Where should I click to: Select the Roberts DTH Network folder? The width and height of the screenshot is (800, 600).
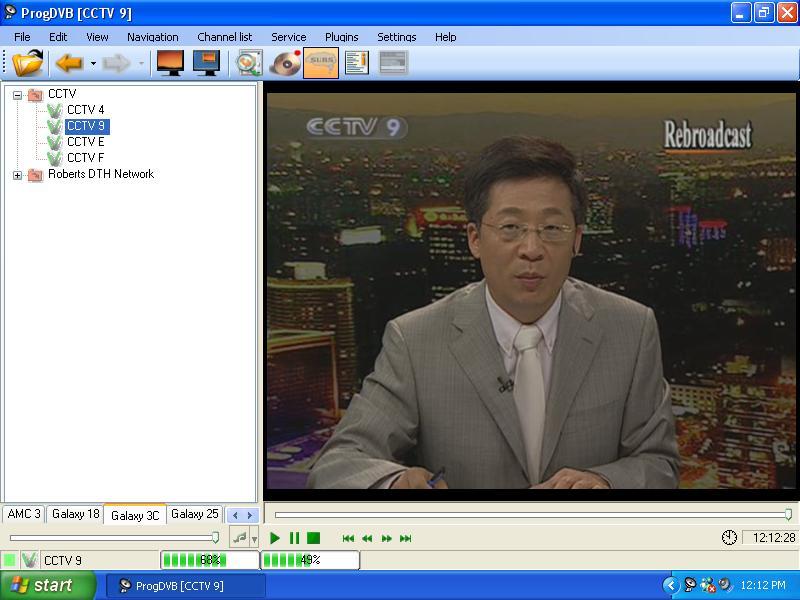(x=101, y=174)
